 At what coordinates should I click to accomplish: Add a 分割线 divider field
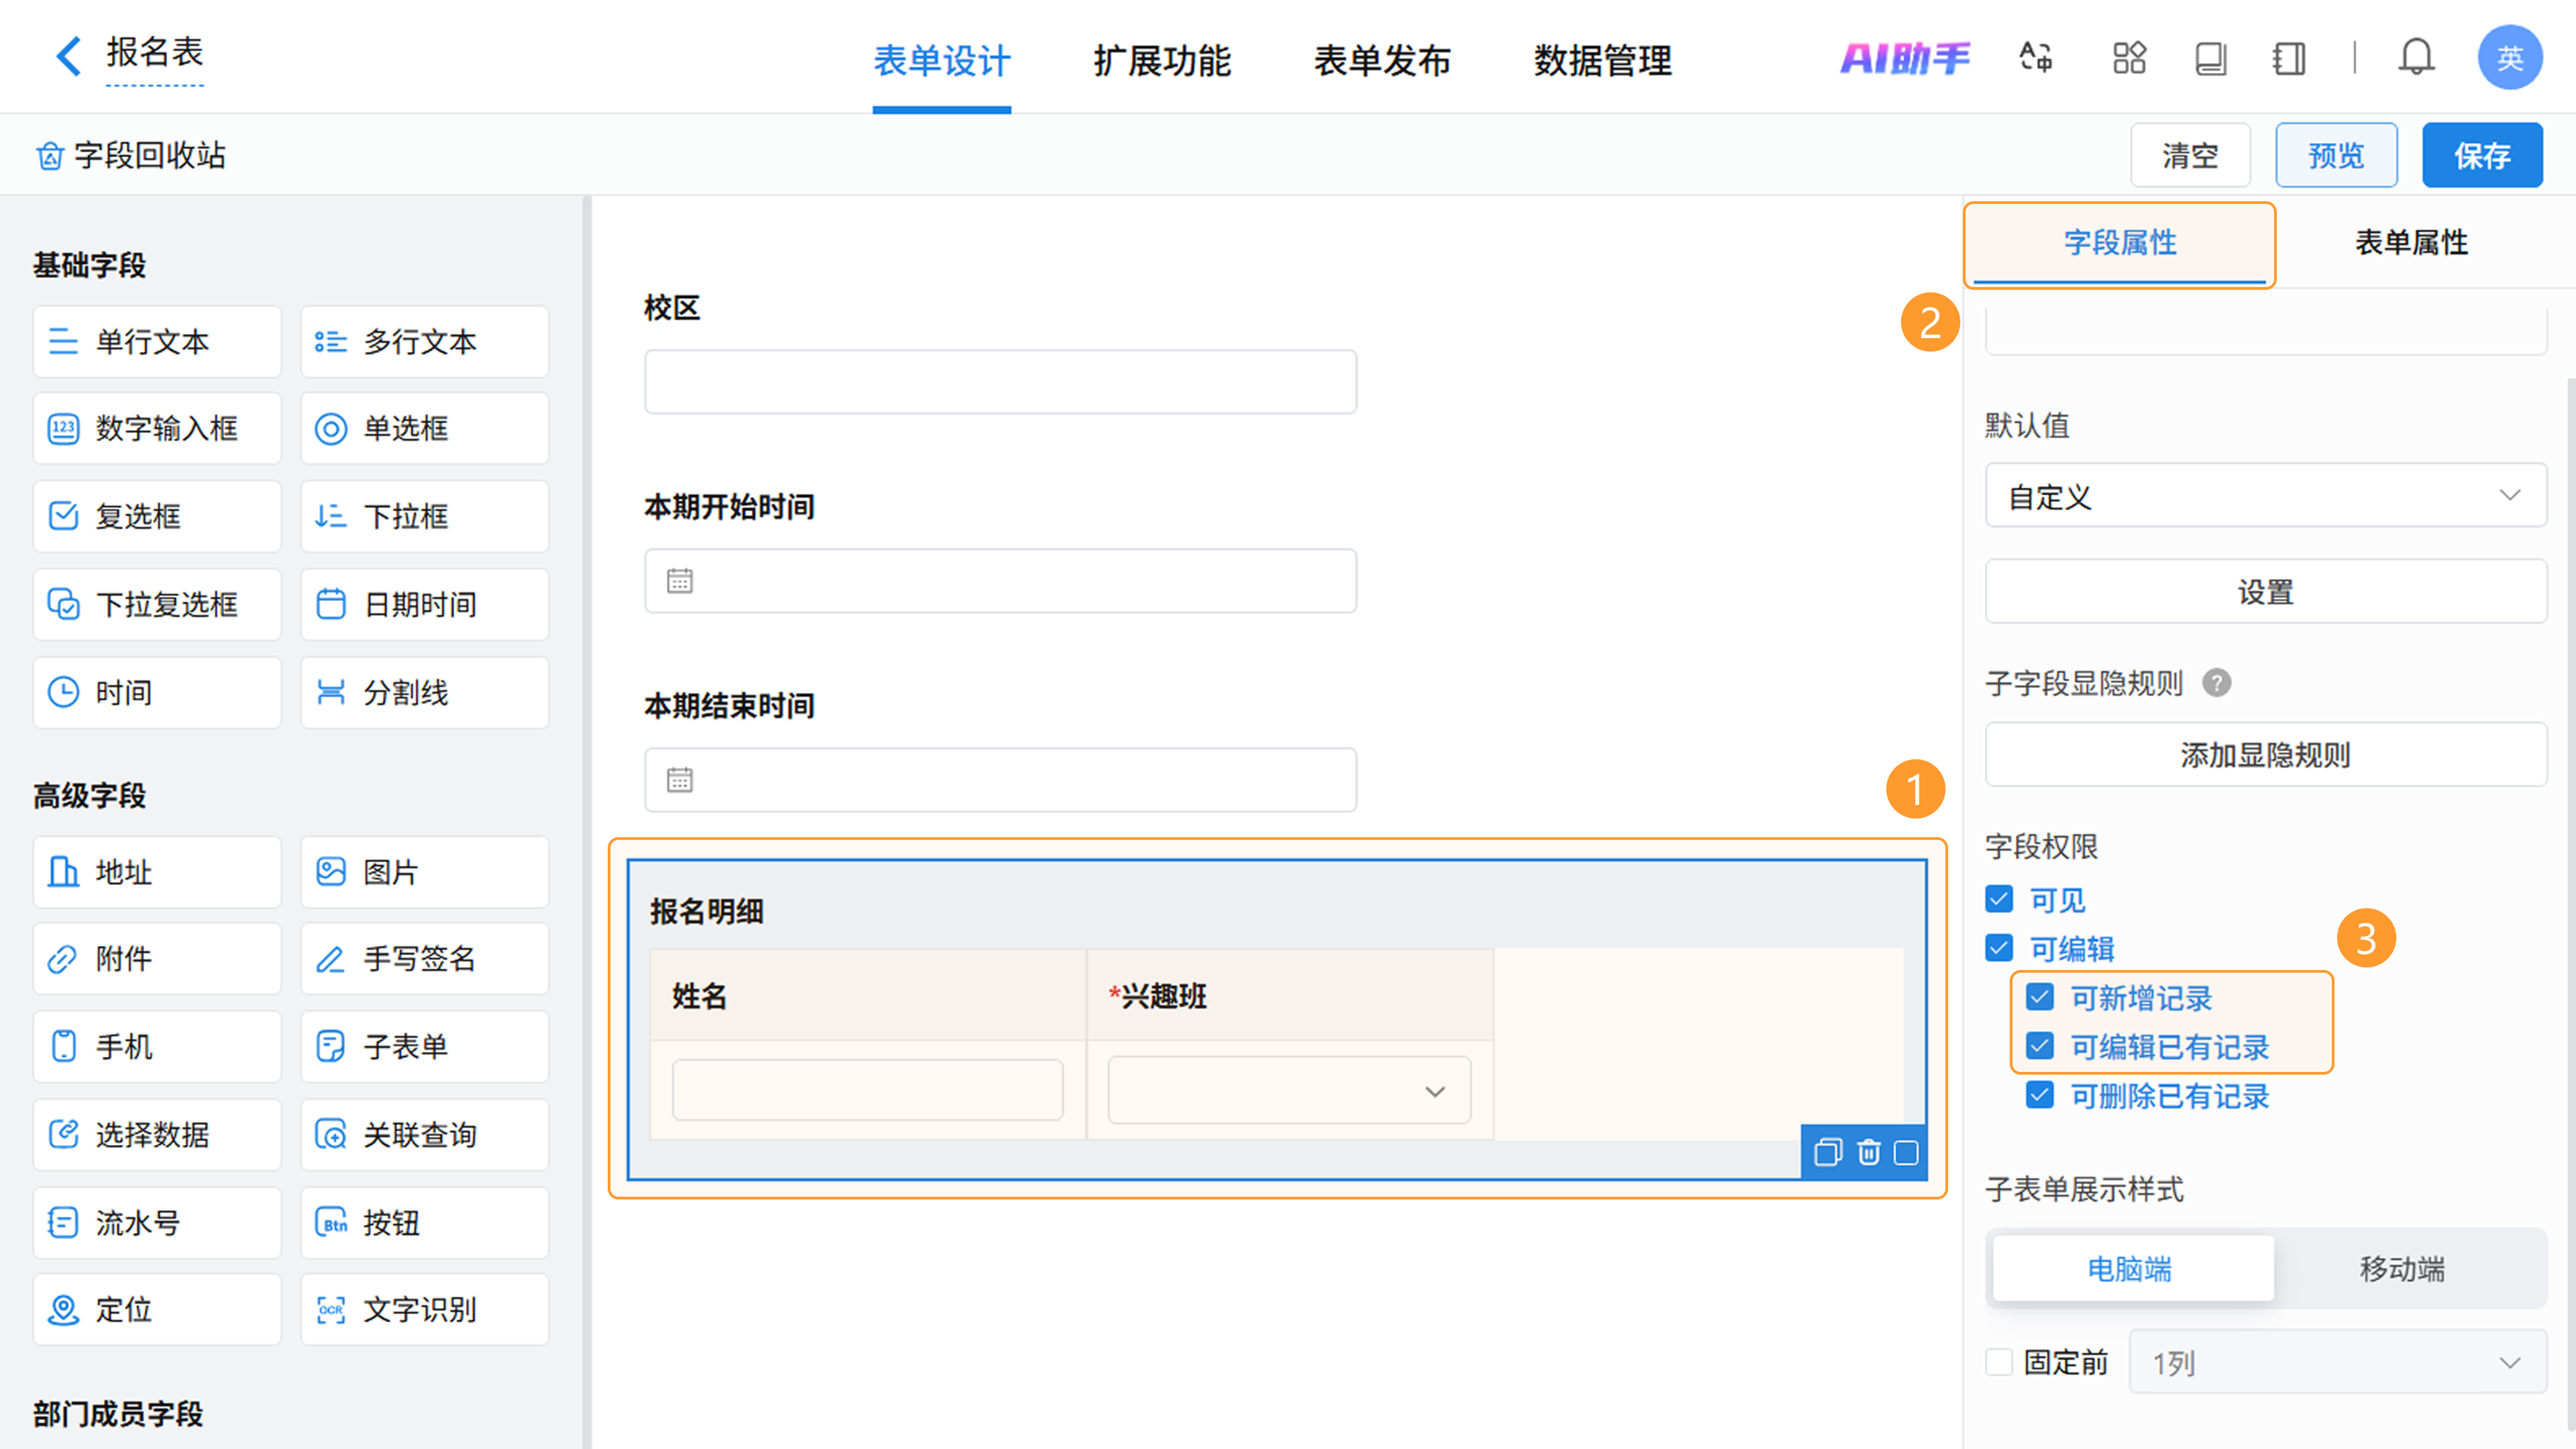(425, 693)
